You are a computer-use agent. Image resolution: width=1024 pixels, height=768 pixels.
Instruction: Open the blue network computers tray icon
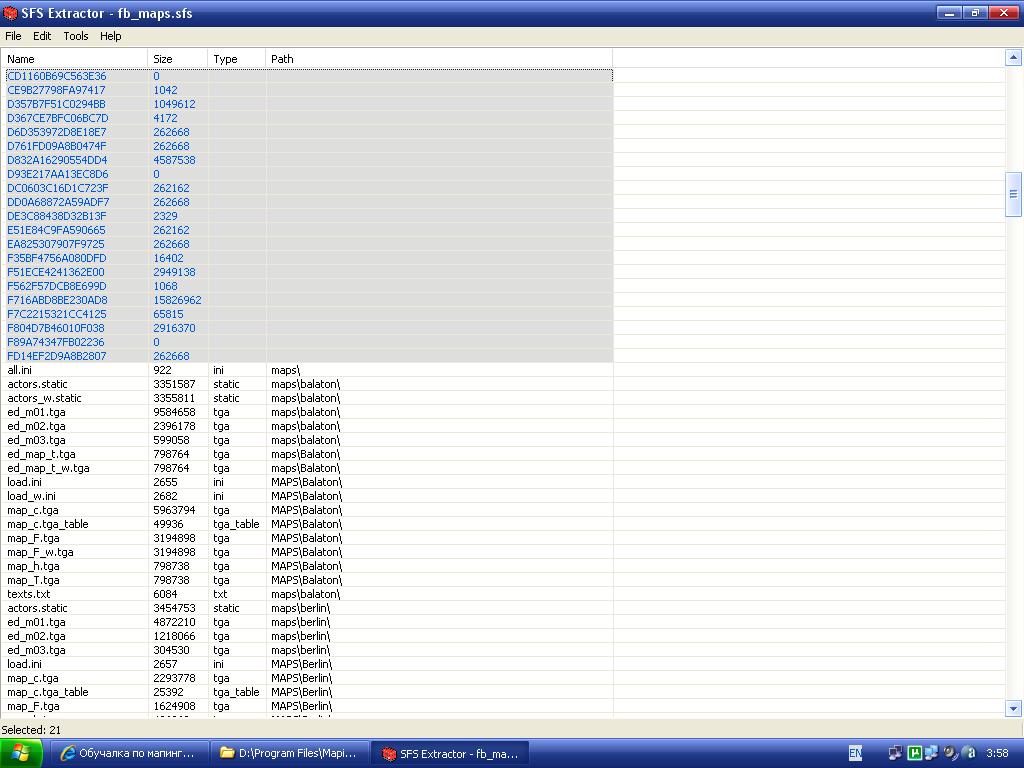931,753
